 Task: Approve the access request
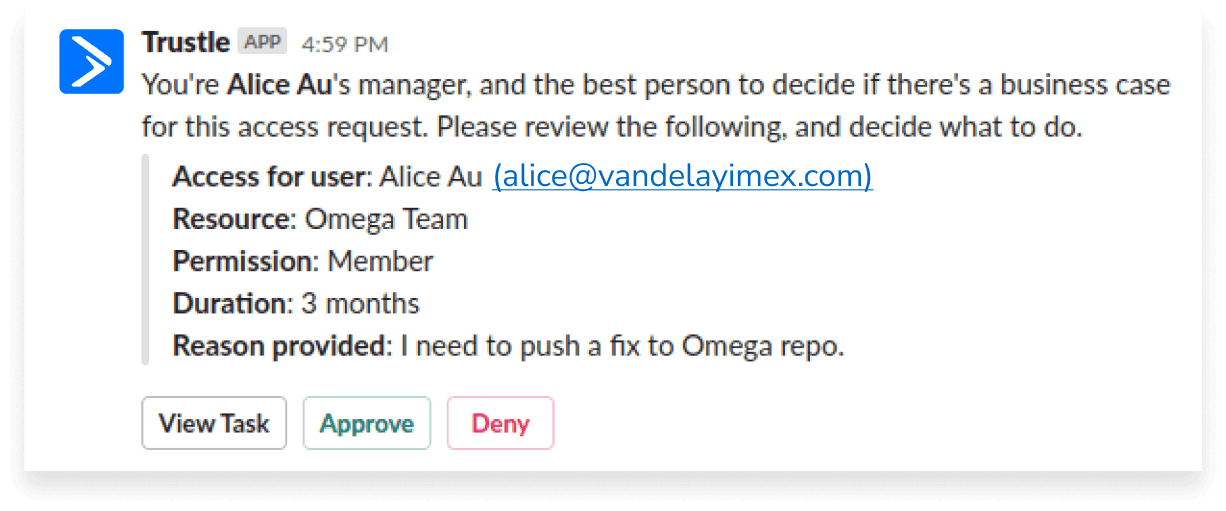point(367,423)
